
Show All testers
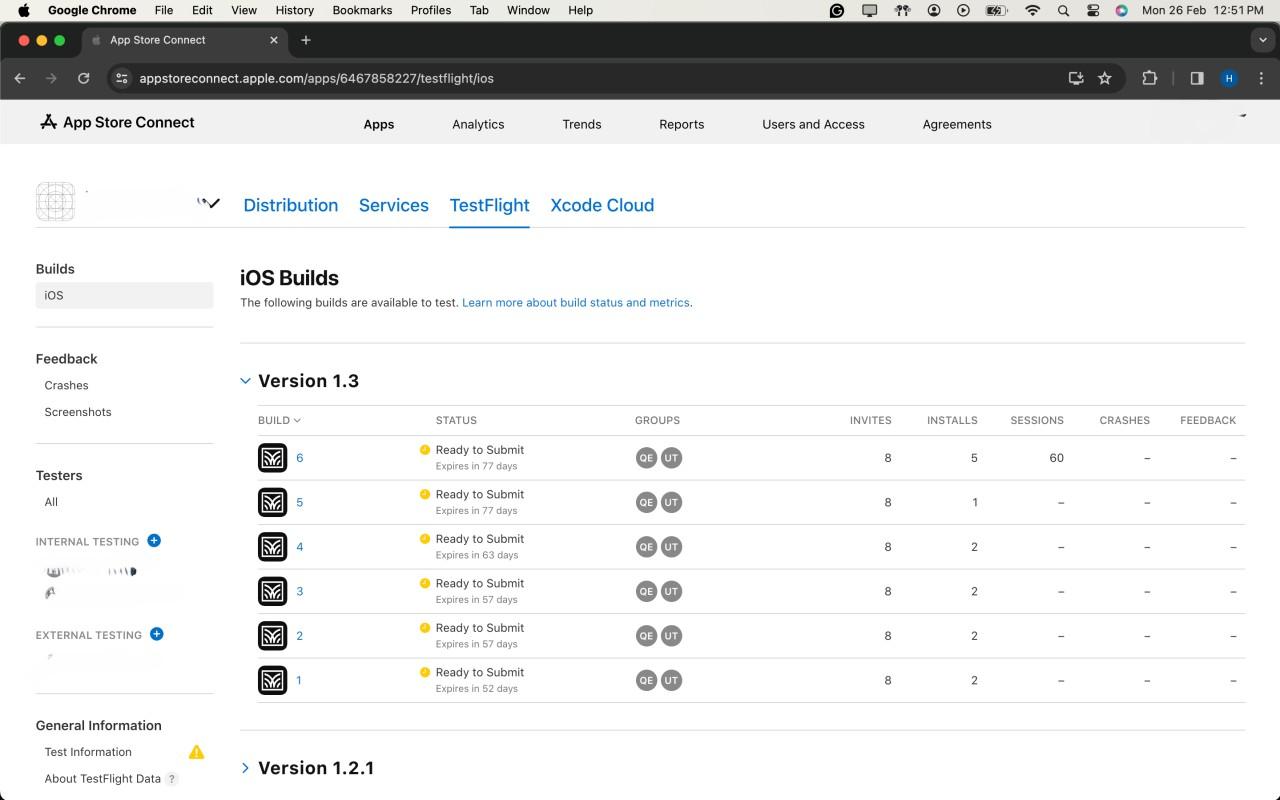point(51,502)
